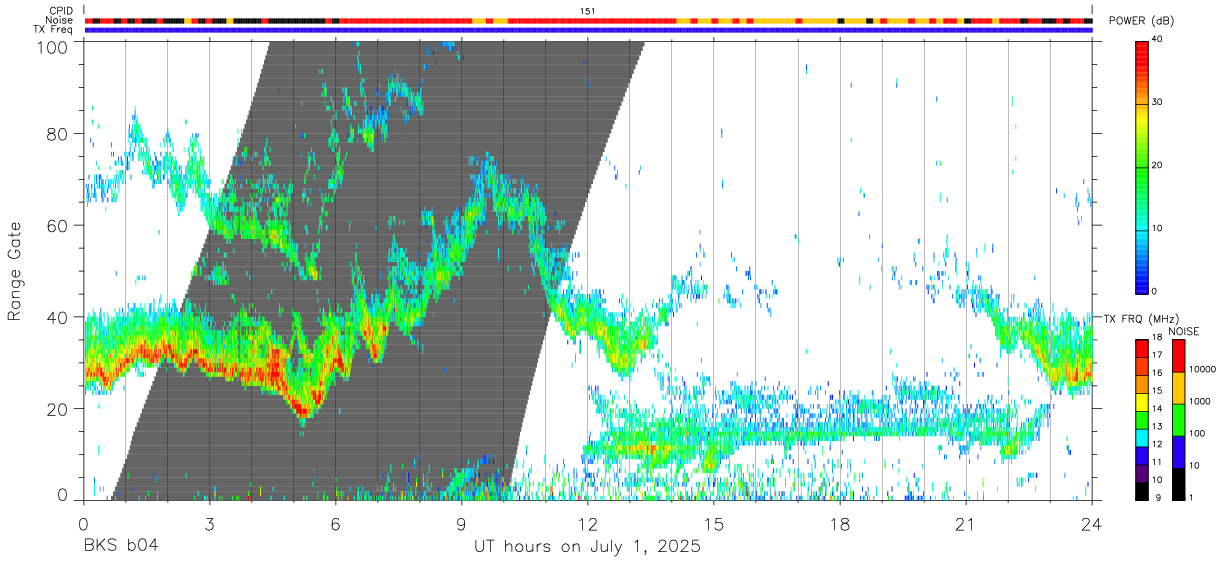Click the UT hours axis tick '18'

coord(840,523)
